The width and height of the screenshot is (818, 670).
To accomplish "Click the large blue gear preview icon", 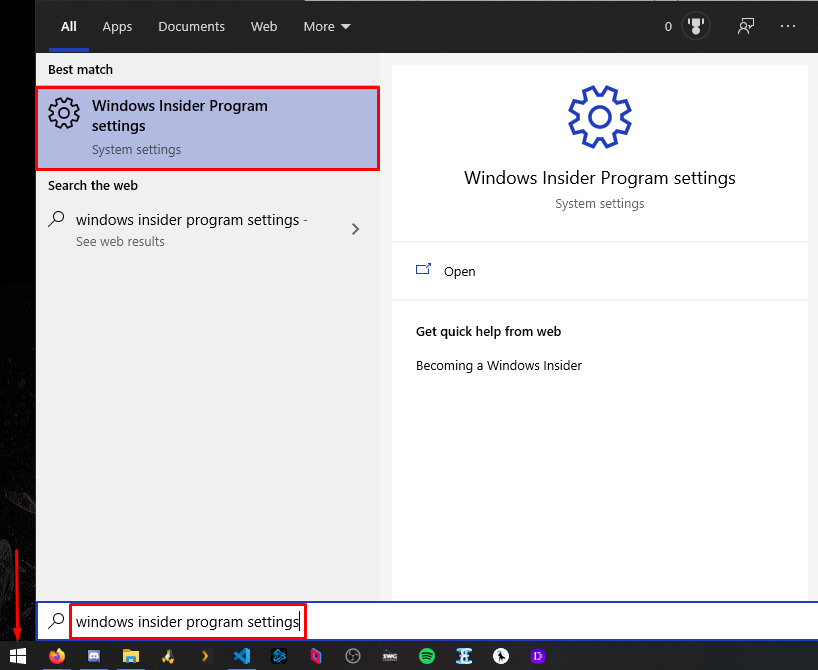I will coord(600,117).
